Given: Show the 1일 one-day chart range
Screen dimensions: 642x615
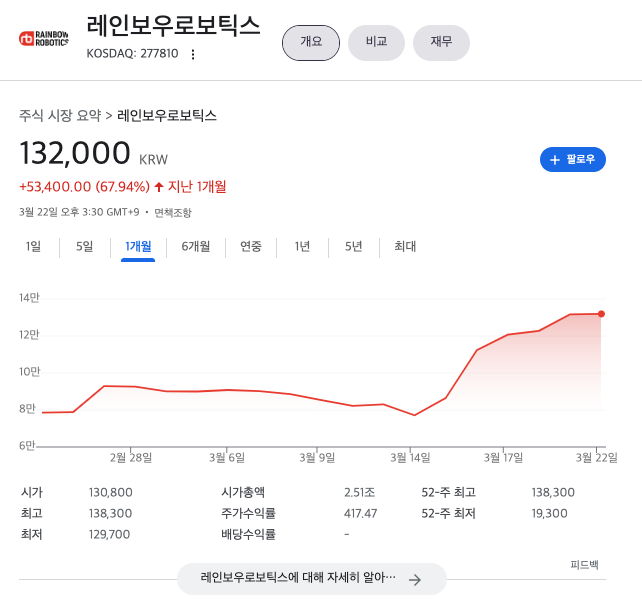Looking at the screenshot, I should tap(34, 246).
